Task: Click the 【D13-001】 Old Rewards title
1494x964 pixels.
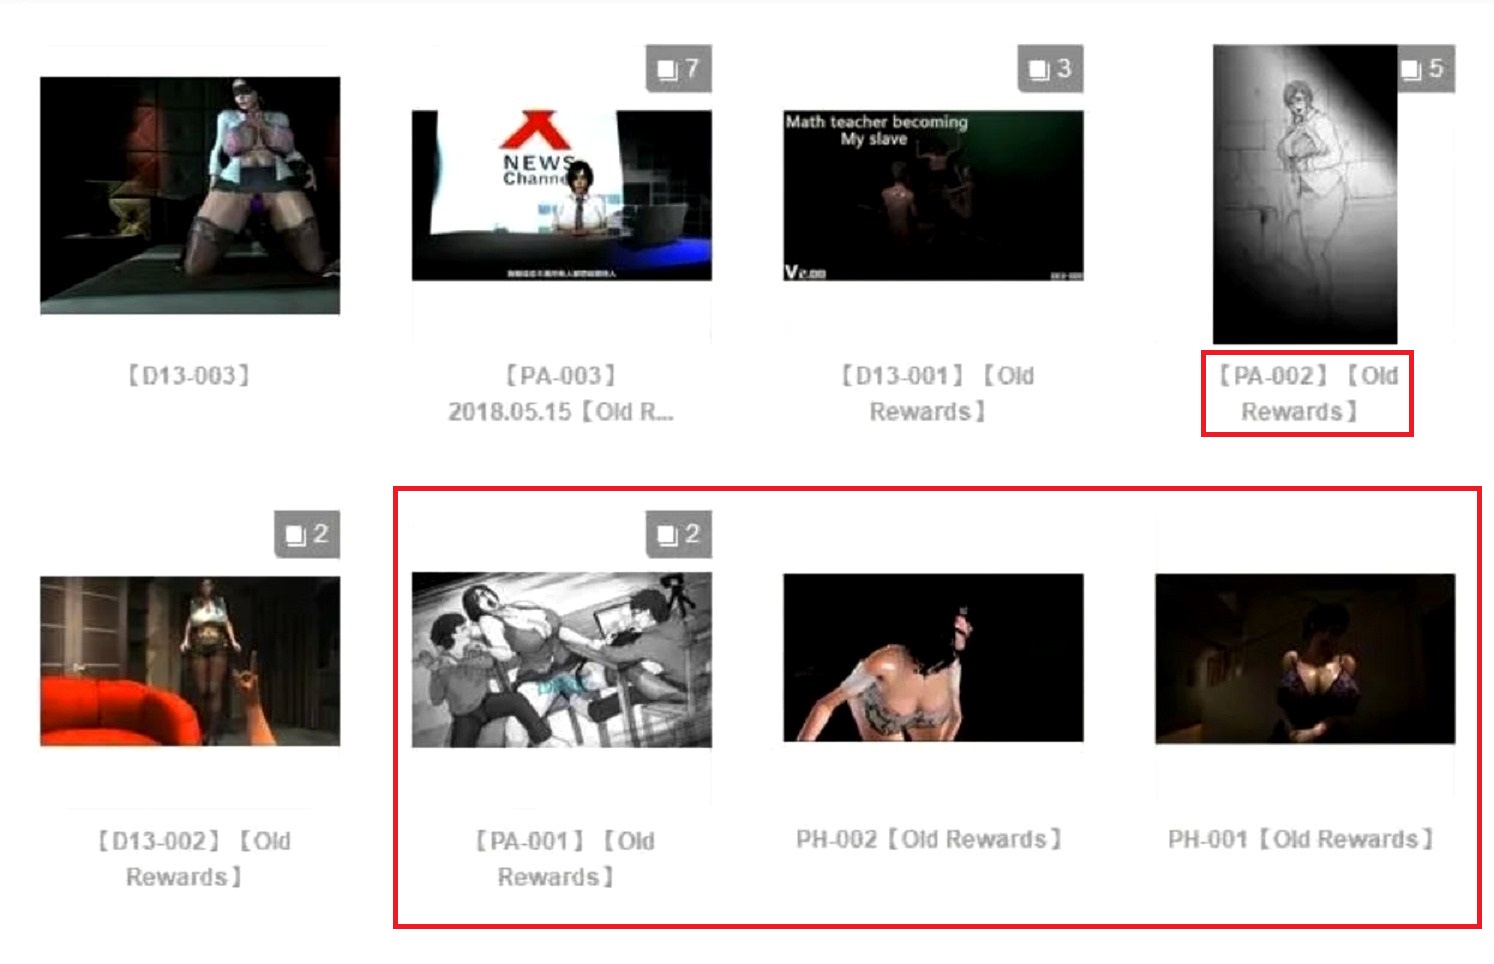Action: click(x=934, y=394)
